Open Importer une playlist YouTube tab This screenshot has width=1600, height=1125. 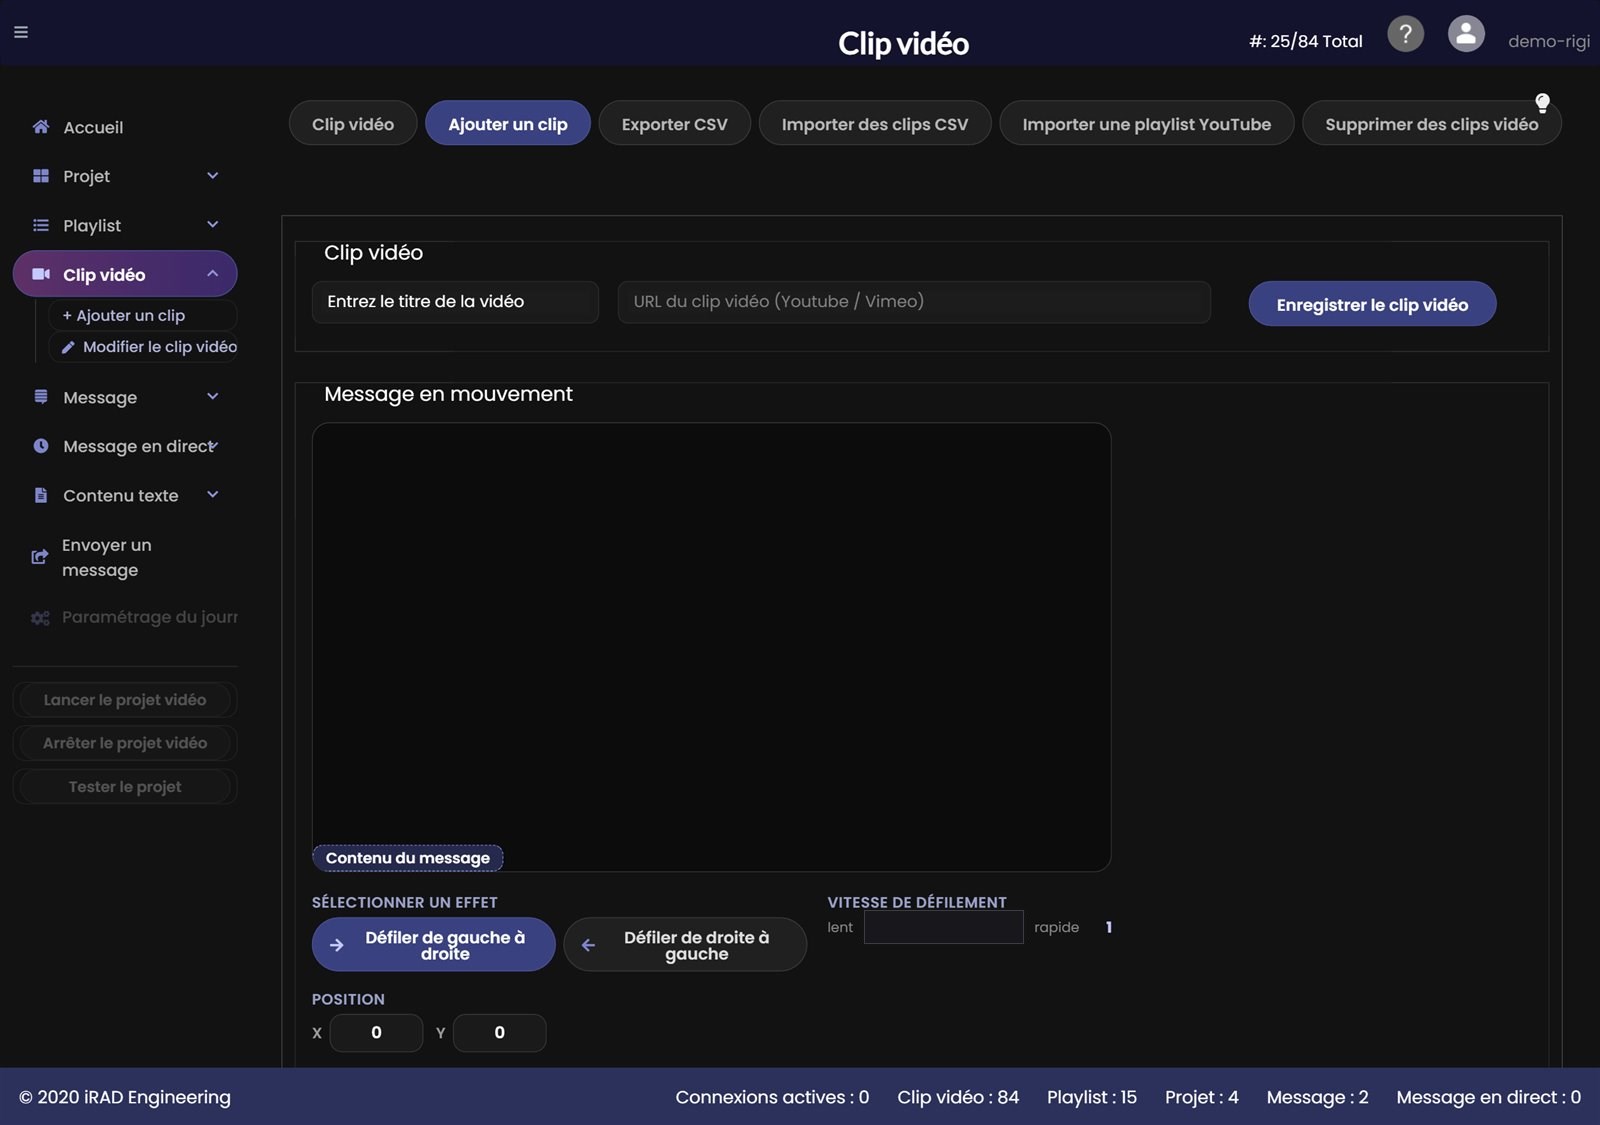[x=1147, y=124]
